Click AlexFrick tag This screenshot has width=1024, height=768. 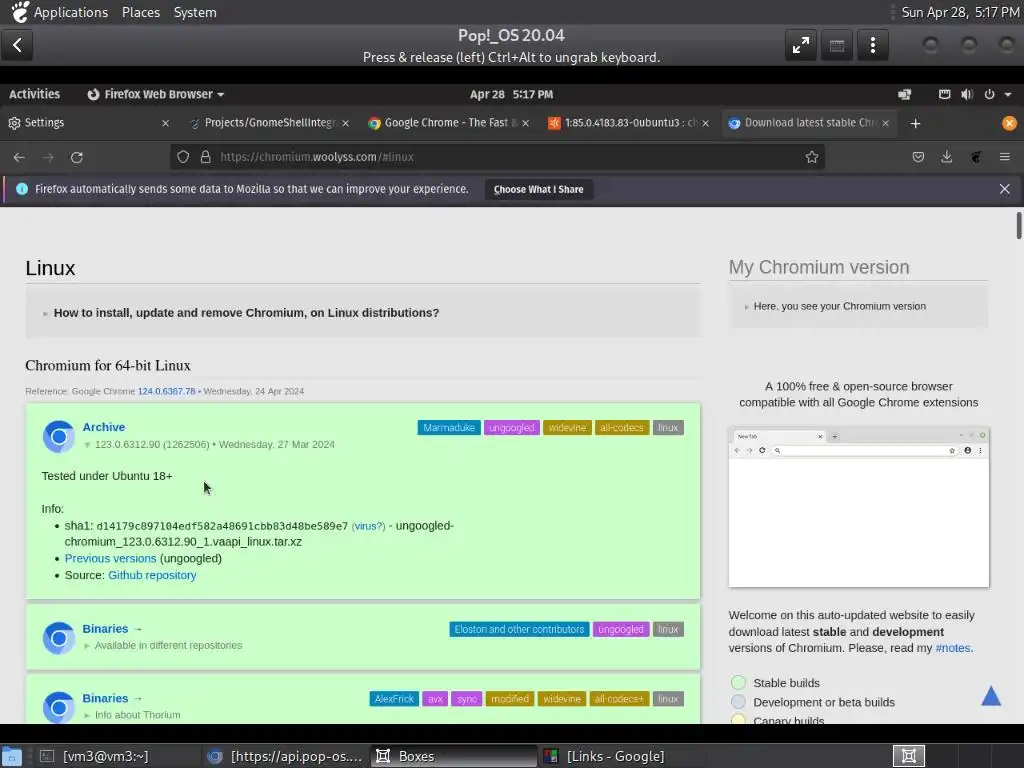pos(394,699)
